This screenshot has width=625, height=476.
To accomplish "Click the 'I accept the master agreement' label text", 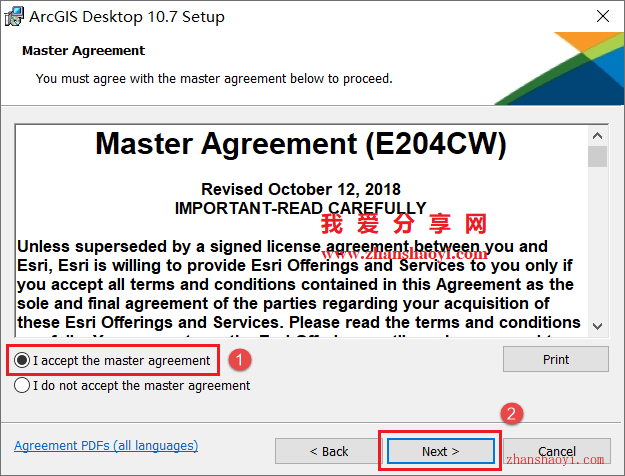I will (121, 360).
